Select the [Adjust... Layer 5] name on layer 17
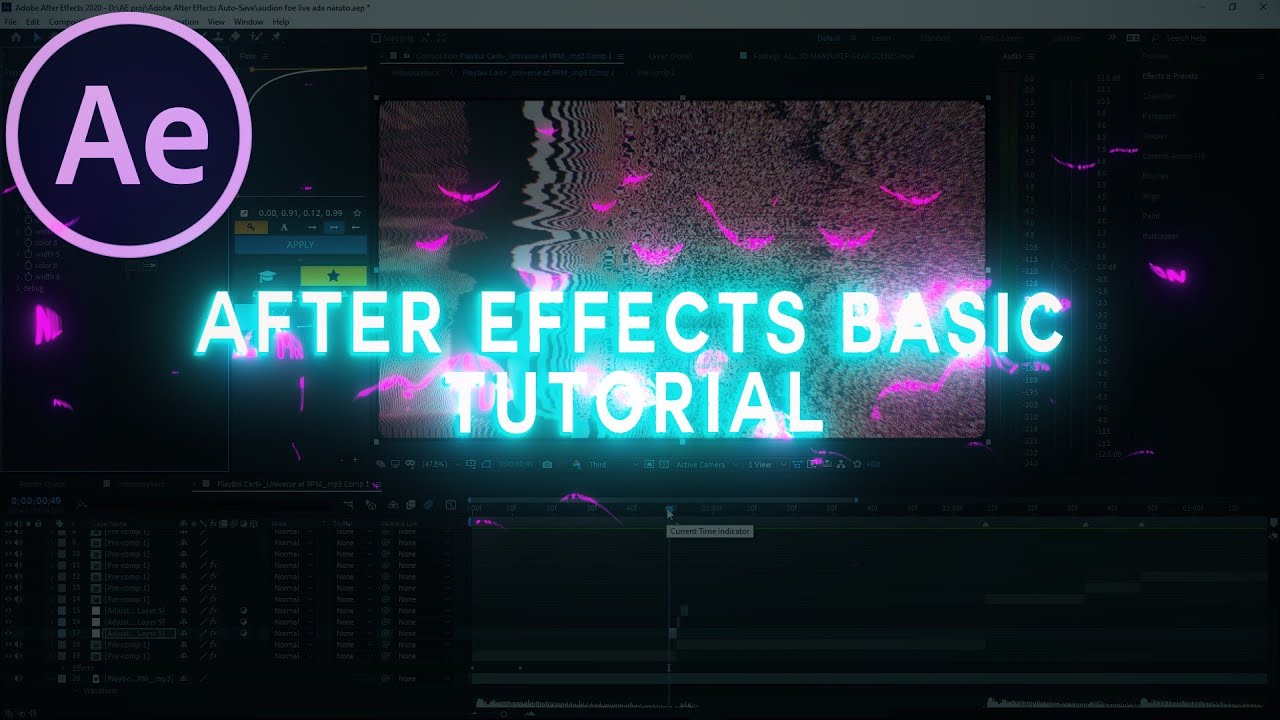 139,633
